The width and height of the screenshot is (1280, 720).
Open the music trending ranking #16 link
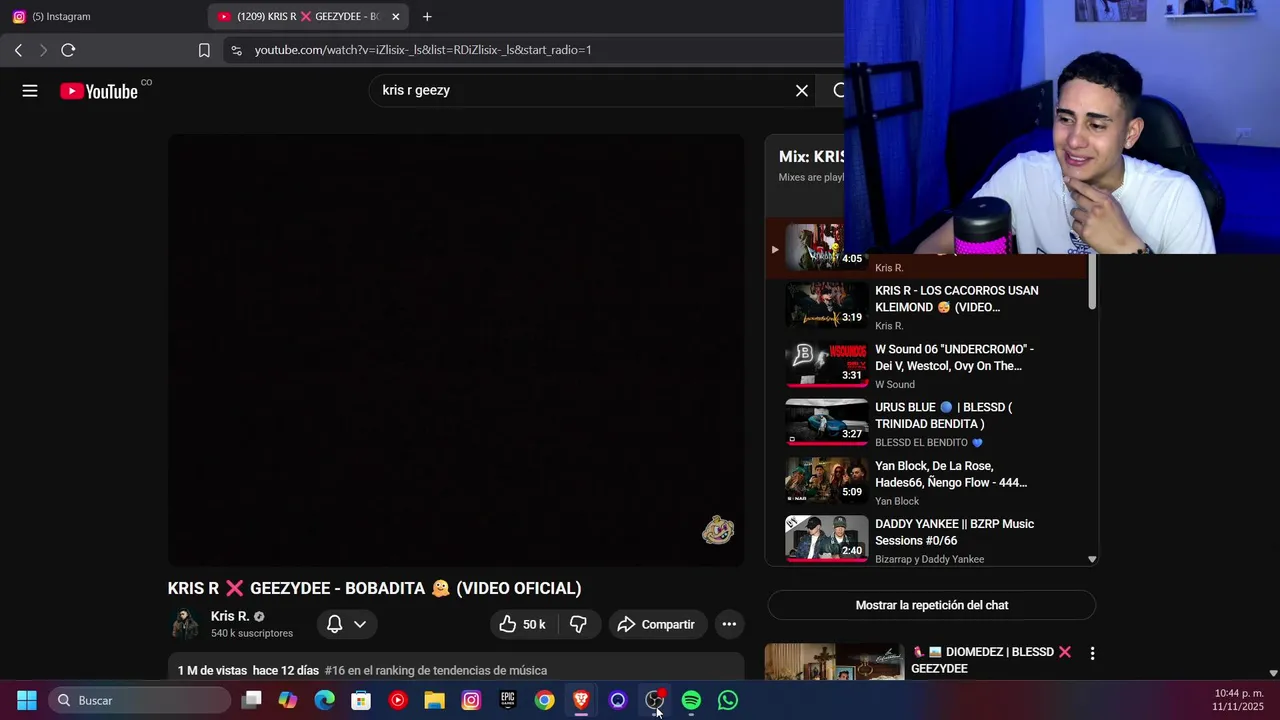[436, 671]
